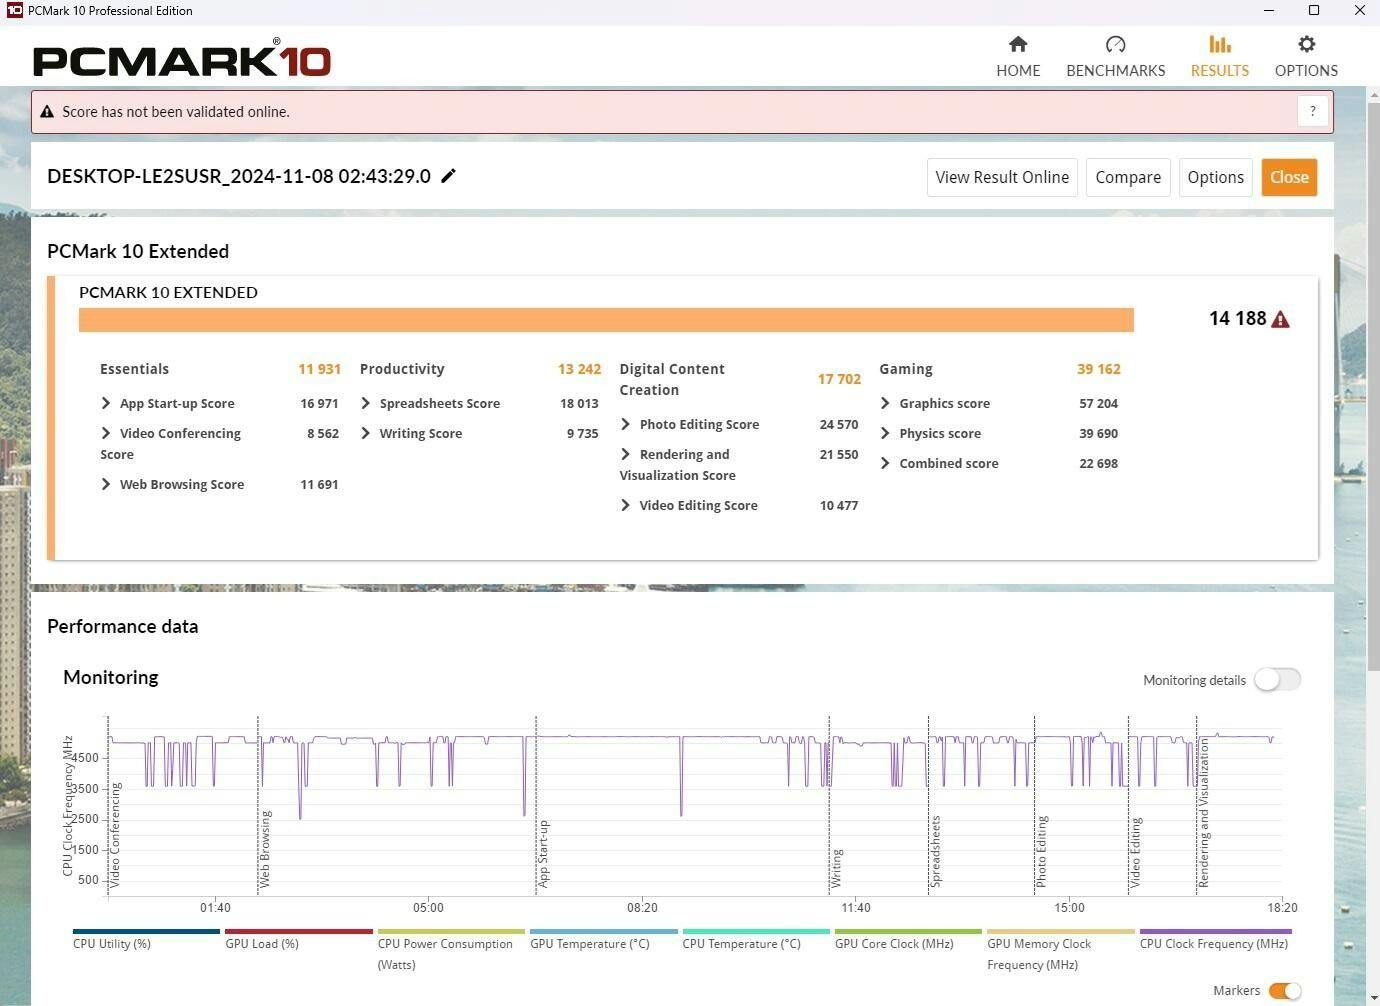
Task: Click the result name DESKTOP-LE2SUSR text
Action: [x=239, y=176]
